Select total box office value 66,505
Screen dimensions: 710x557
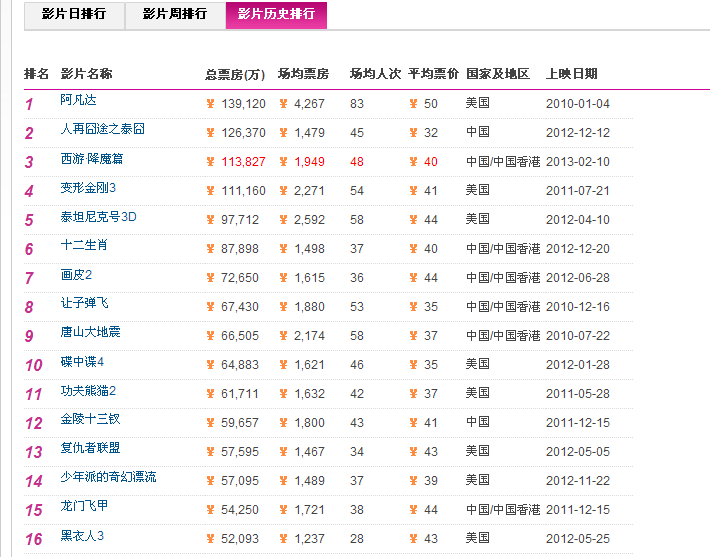(x=240, y=336)
